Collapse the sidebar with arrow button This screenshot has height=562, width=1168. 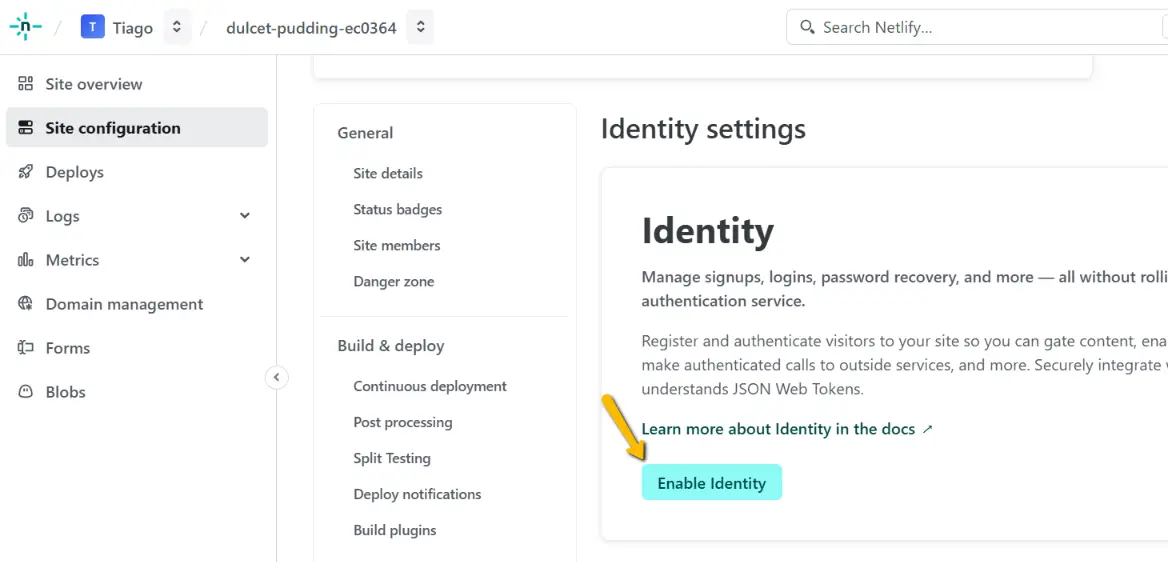[x=276, y=378]
